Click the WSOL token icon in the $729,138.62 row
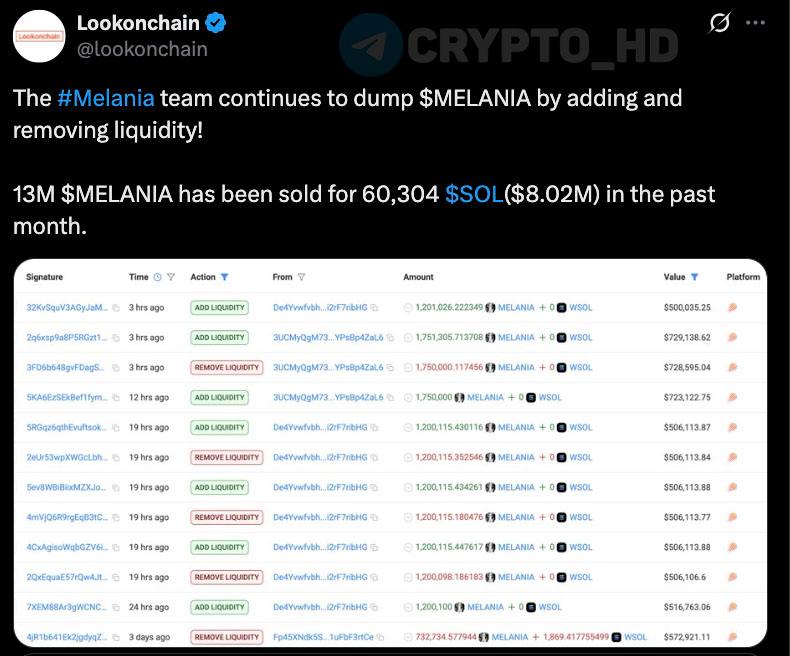 tap(562, 338)
